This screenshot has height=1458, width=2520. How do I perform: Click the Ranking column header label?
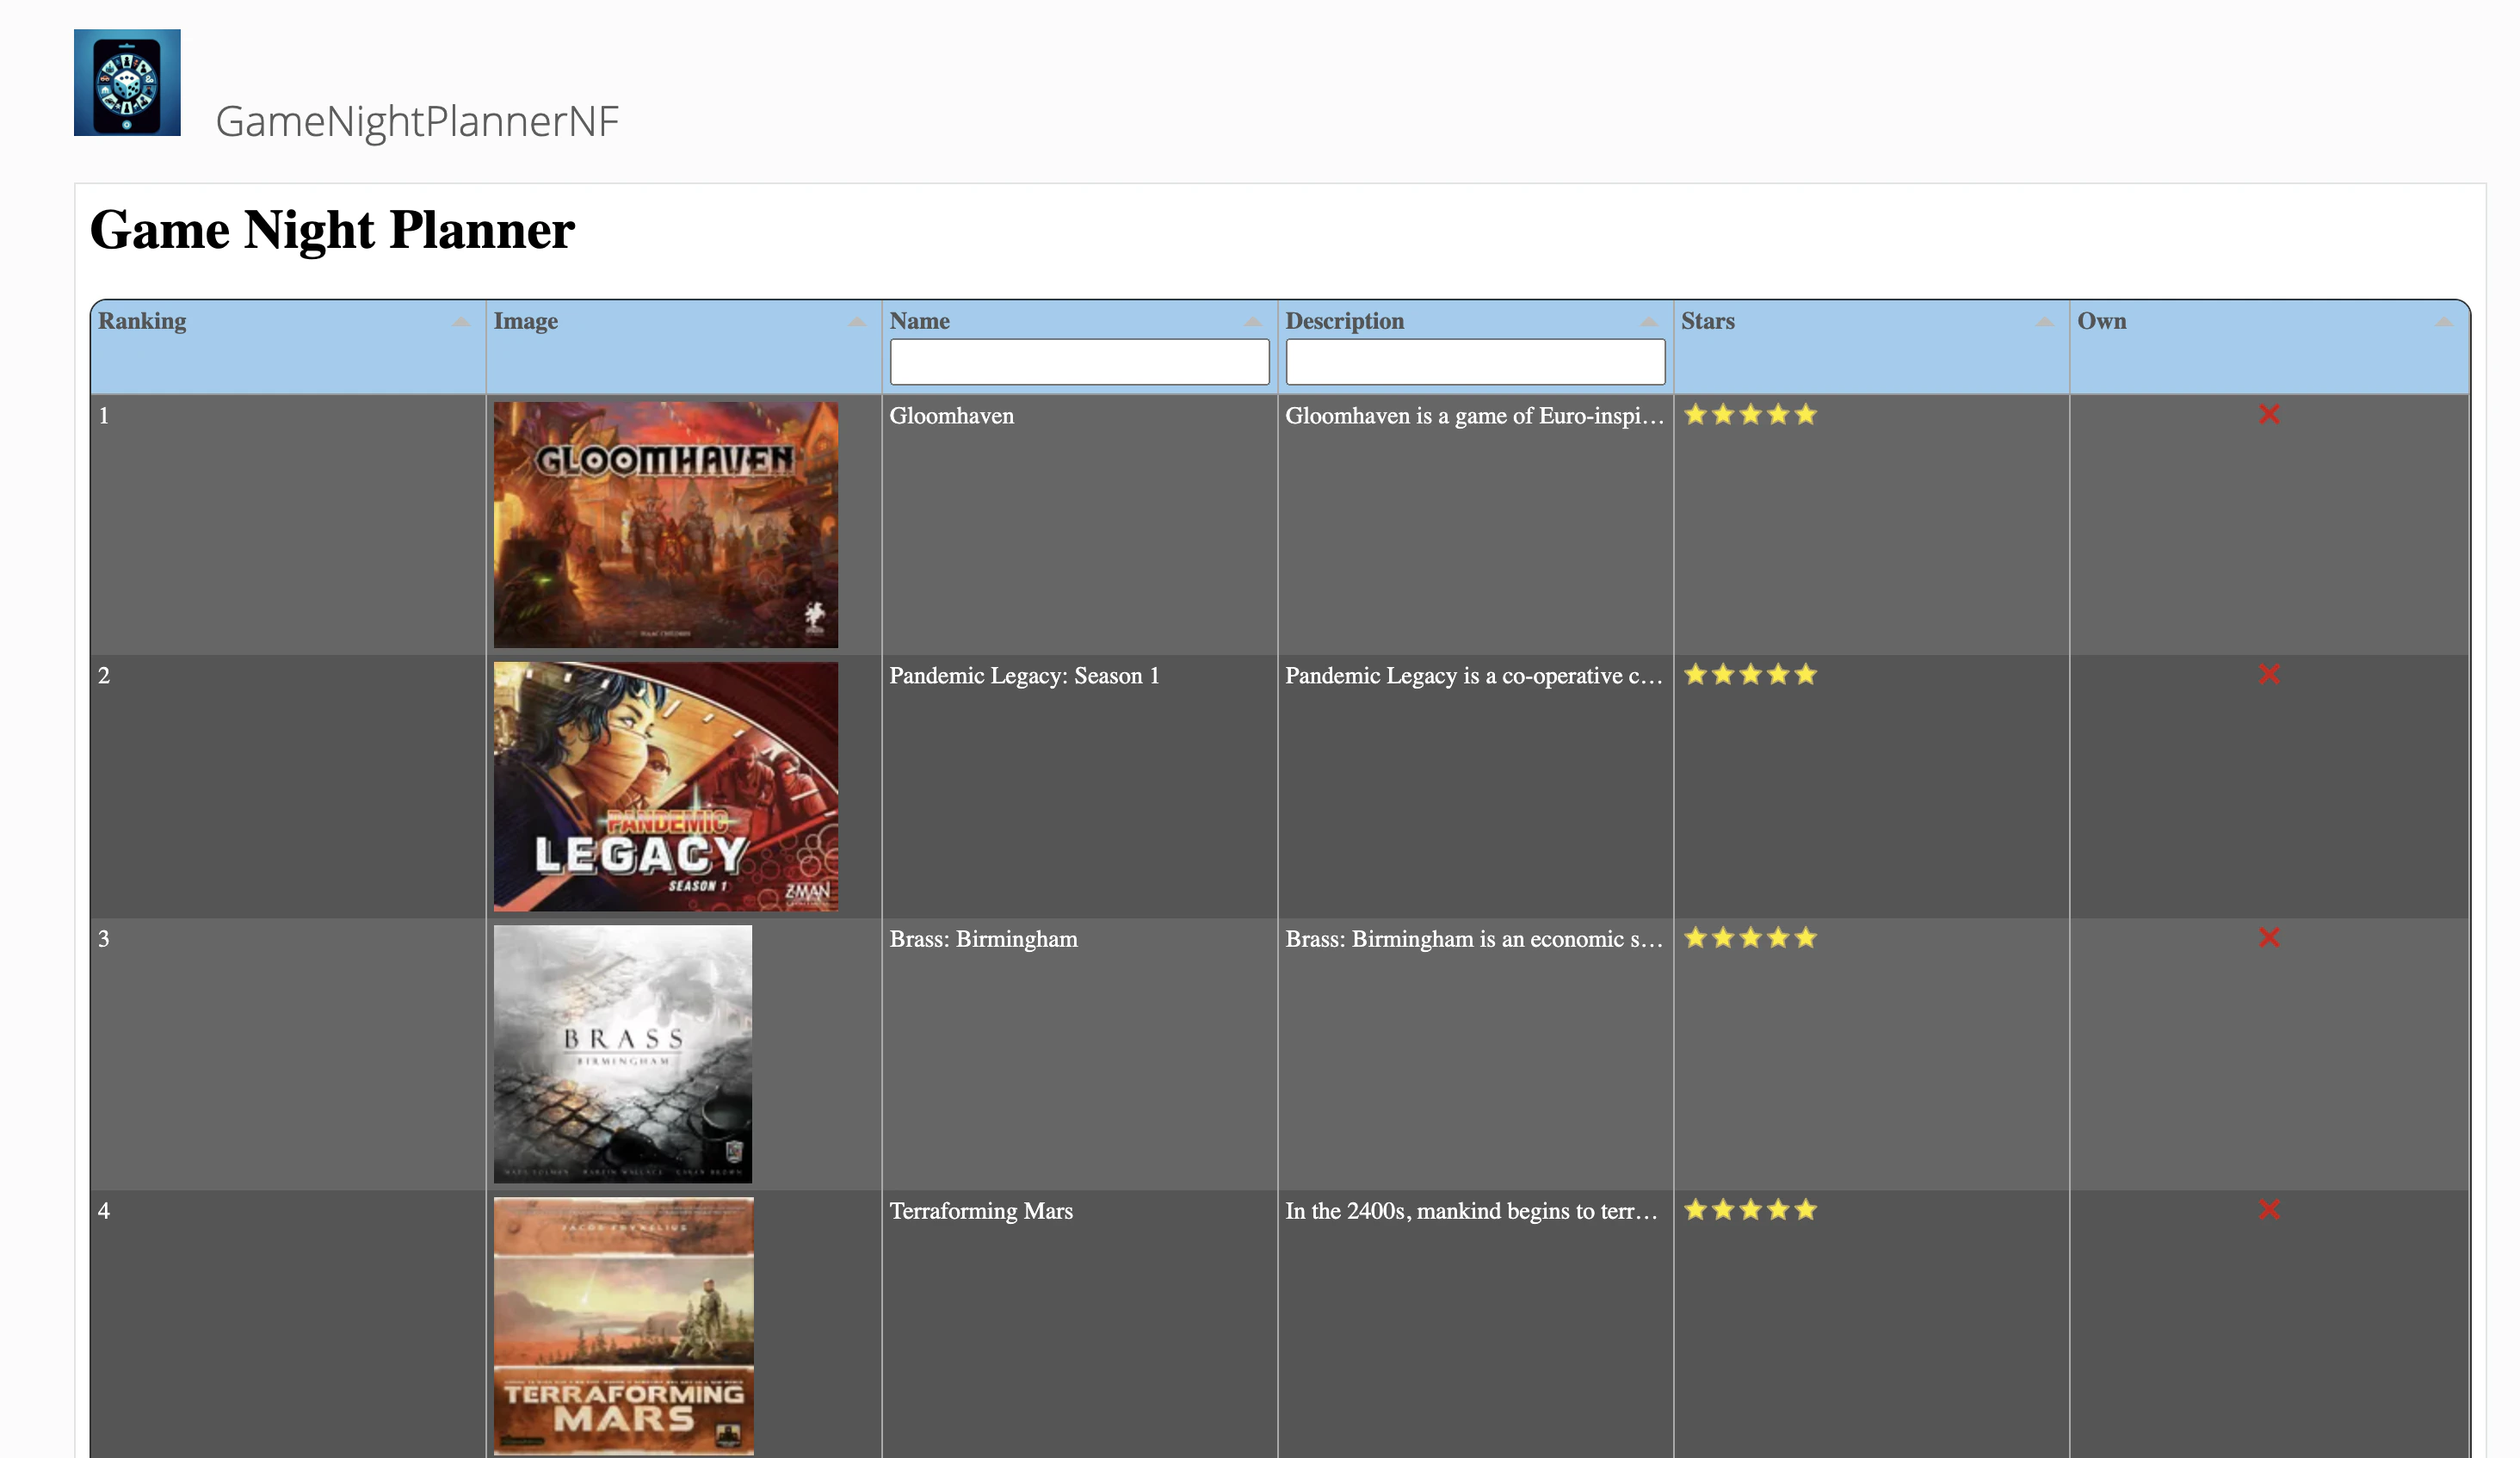142,321
